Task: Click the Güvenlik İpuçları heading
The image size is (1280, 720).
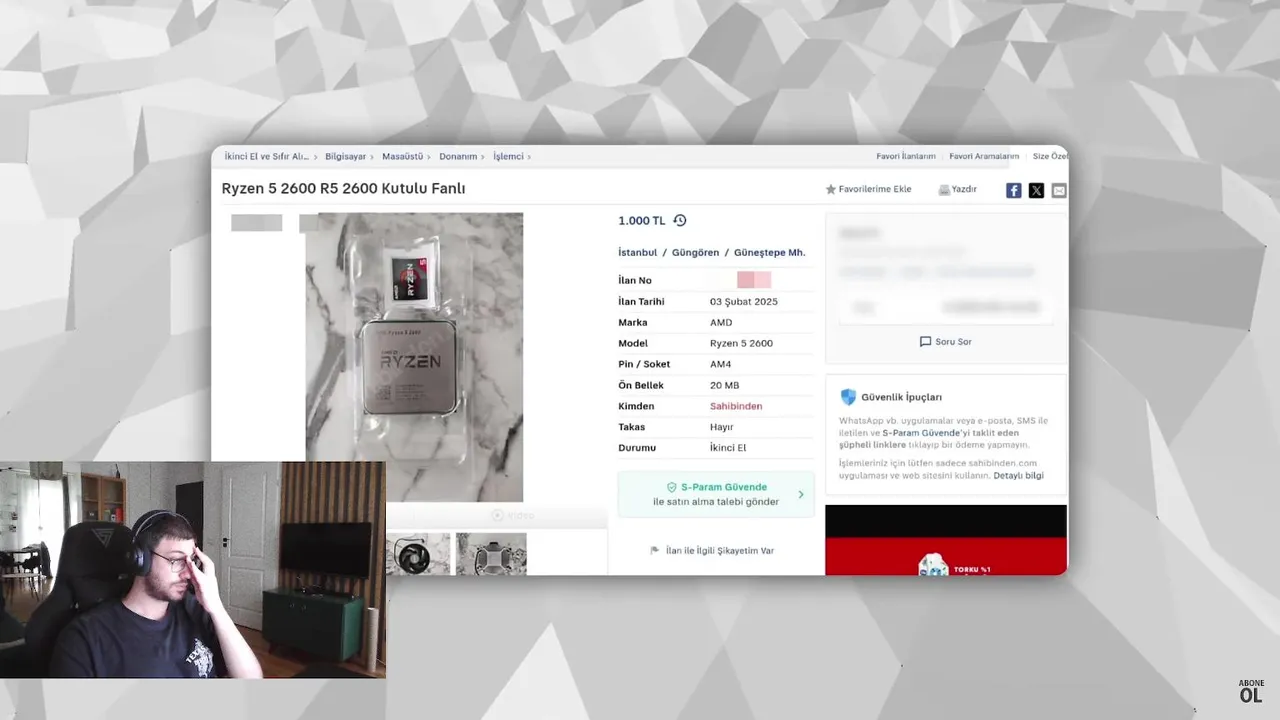Action: [x=901, y=398]
